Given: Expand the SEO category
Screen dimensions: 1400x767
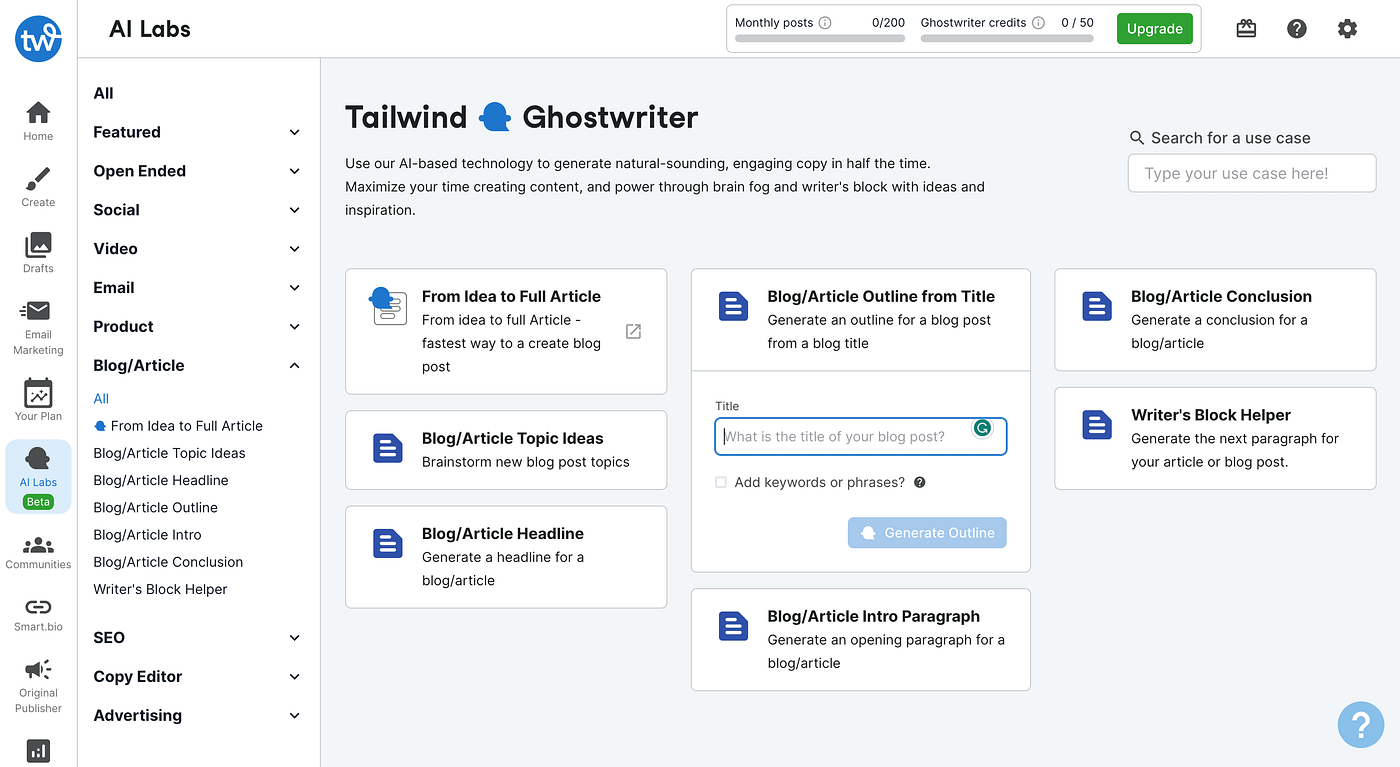Looking at the screenshot, I should tap(294, 638).
